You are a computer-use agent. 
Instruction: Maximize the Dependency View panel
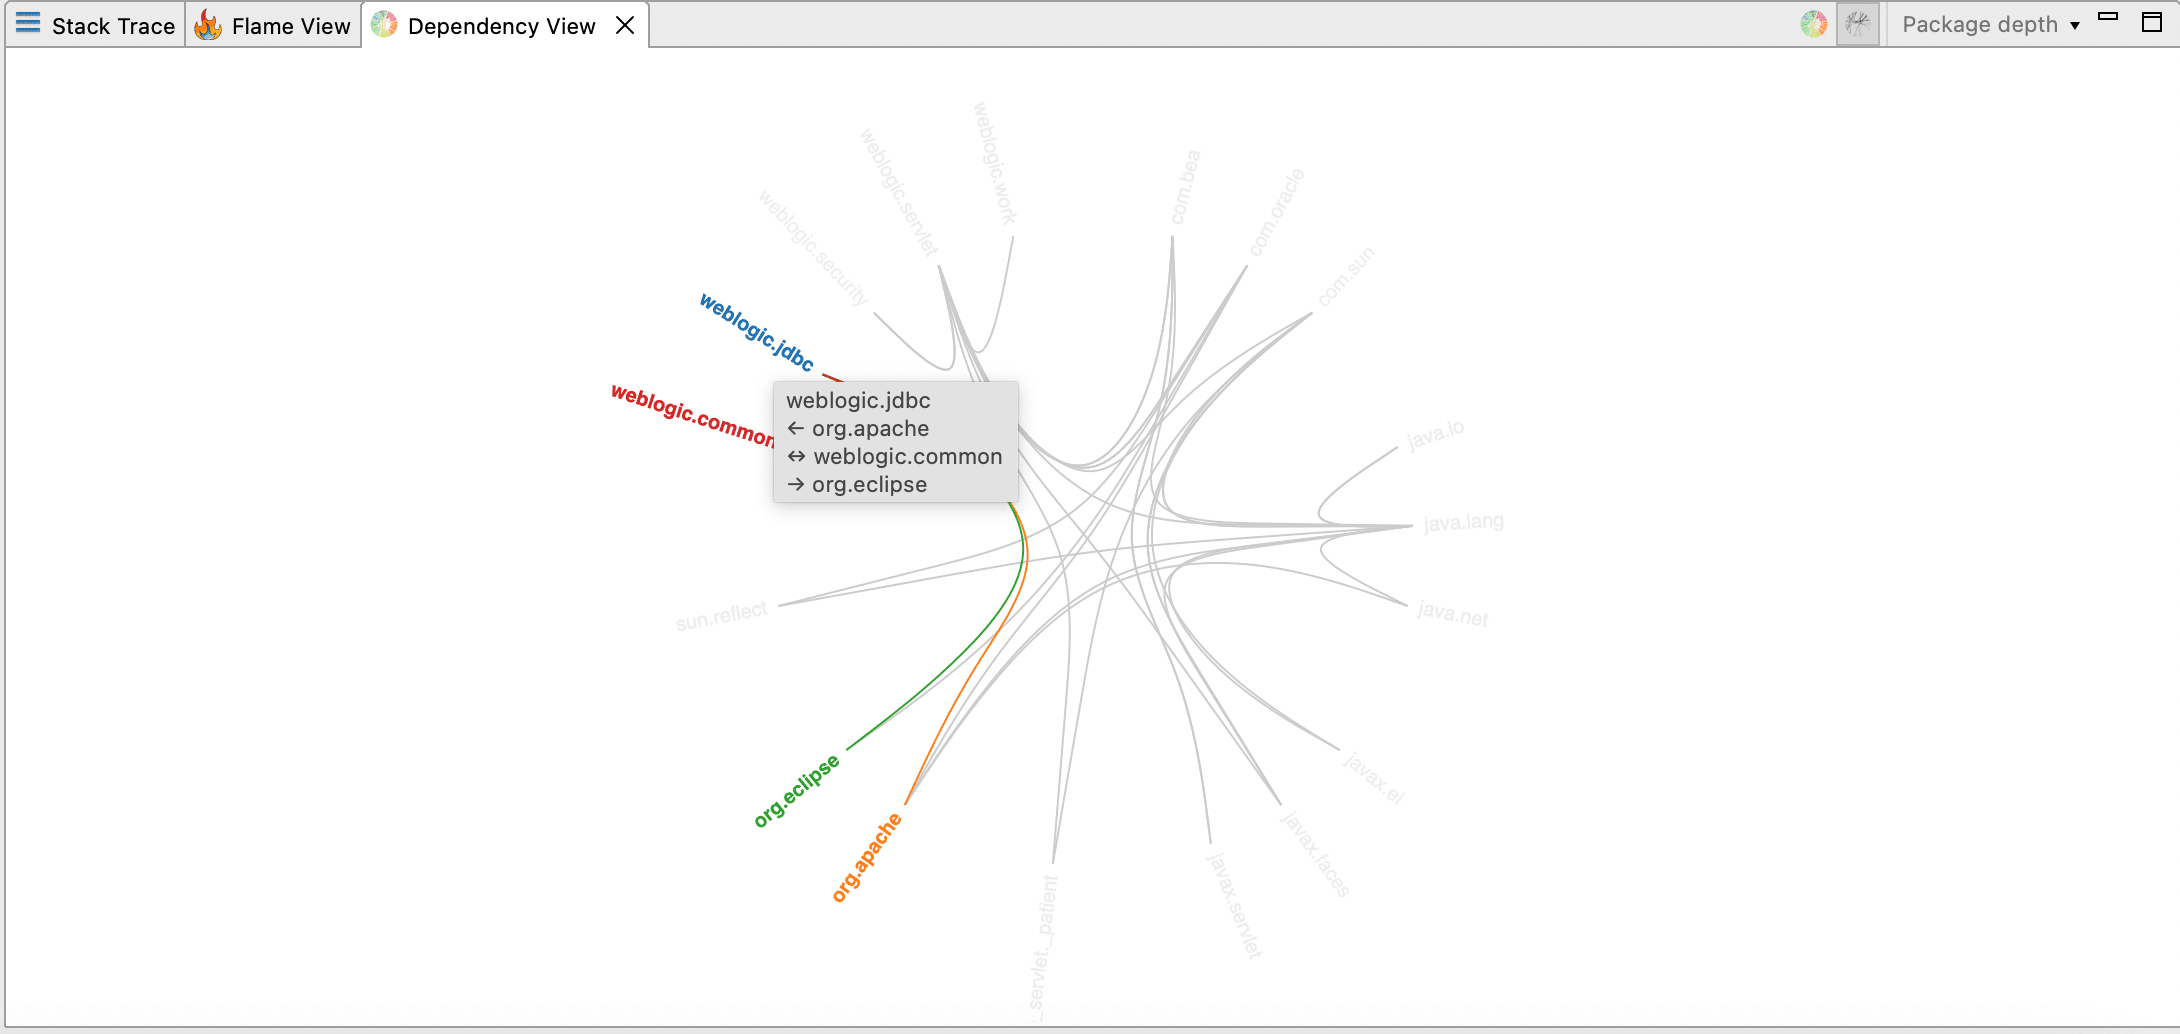[x=2152, y=22]
